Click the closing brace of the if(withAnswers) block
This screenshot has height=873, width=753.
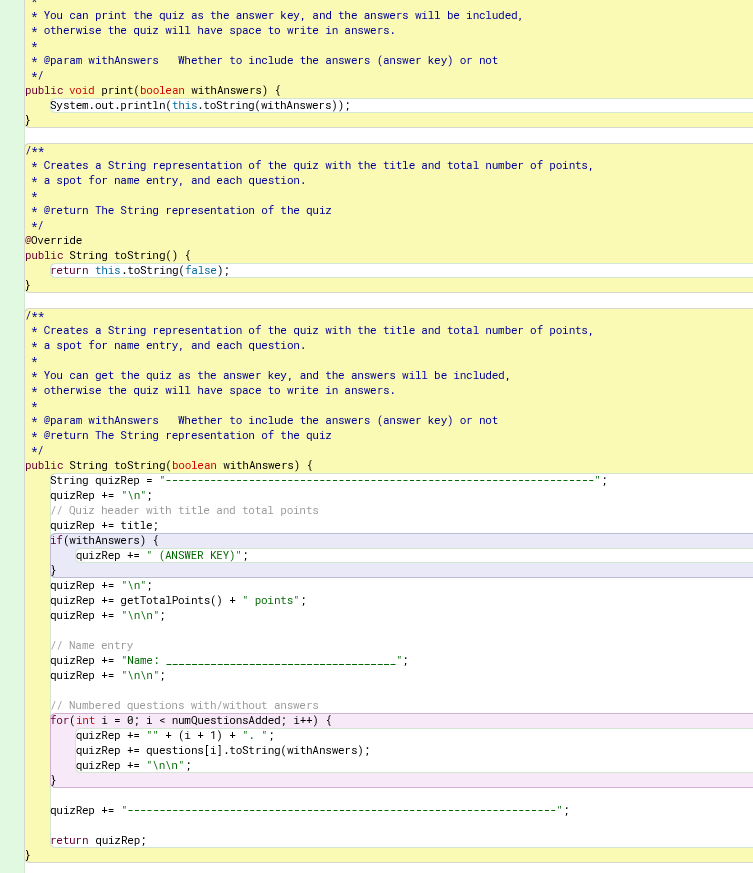(53, 571)
